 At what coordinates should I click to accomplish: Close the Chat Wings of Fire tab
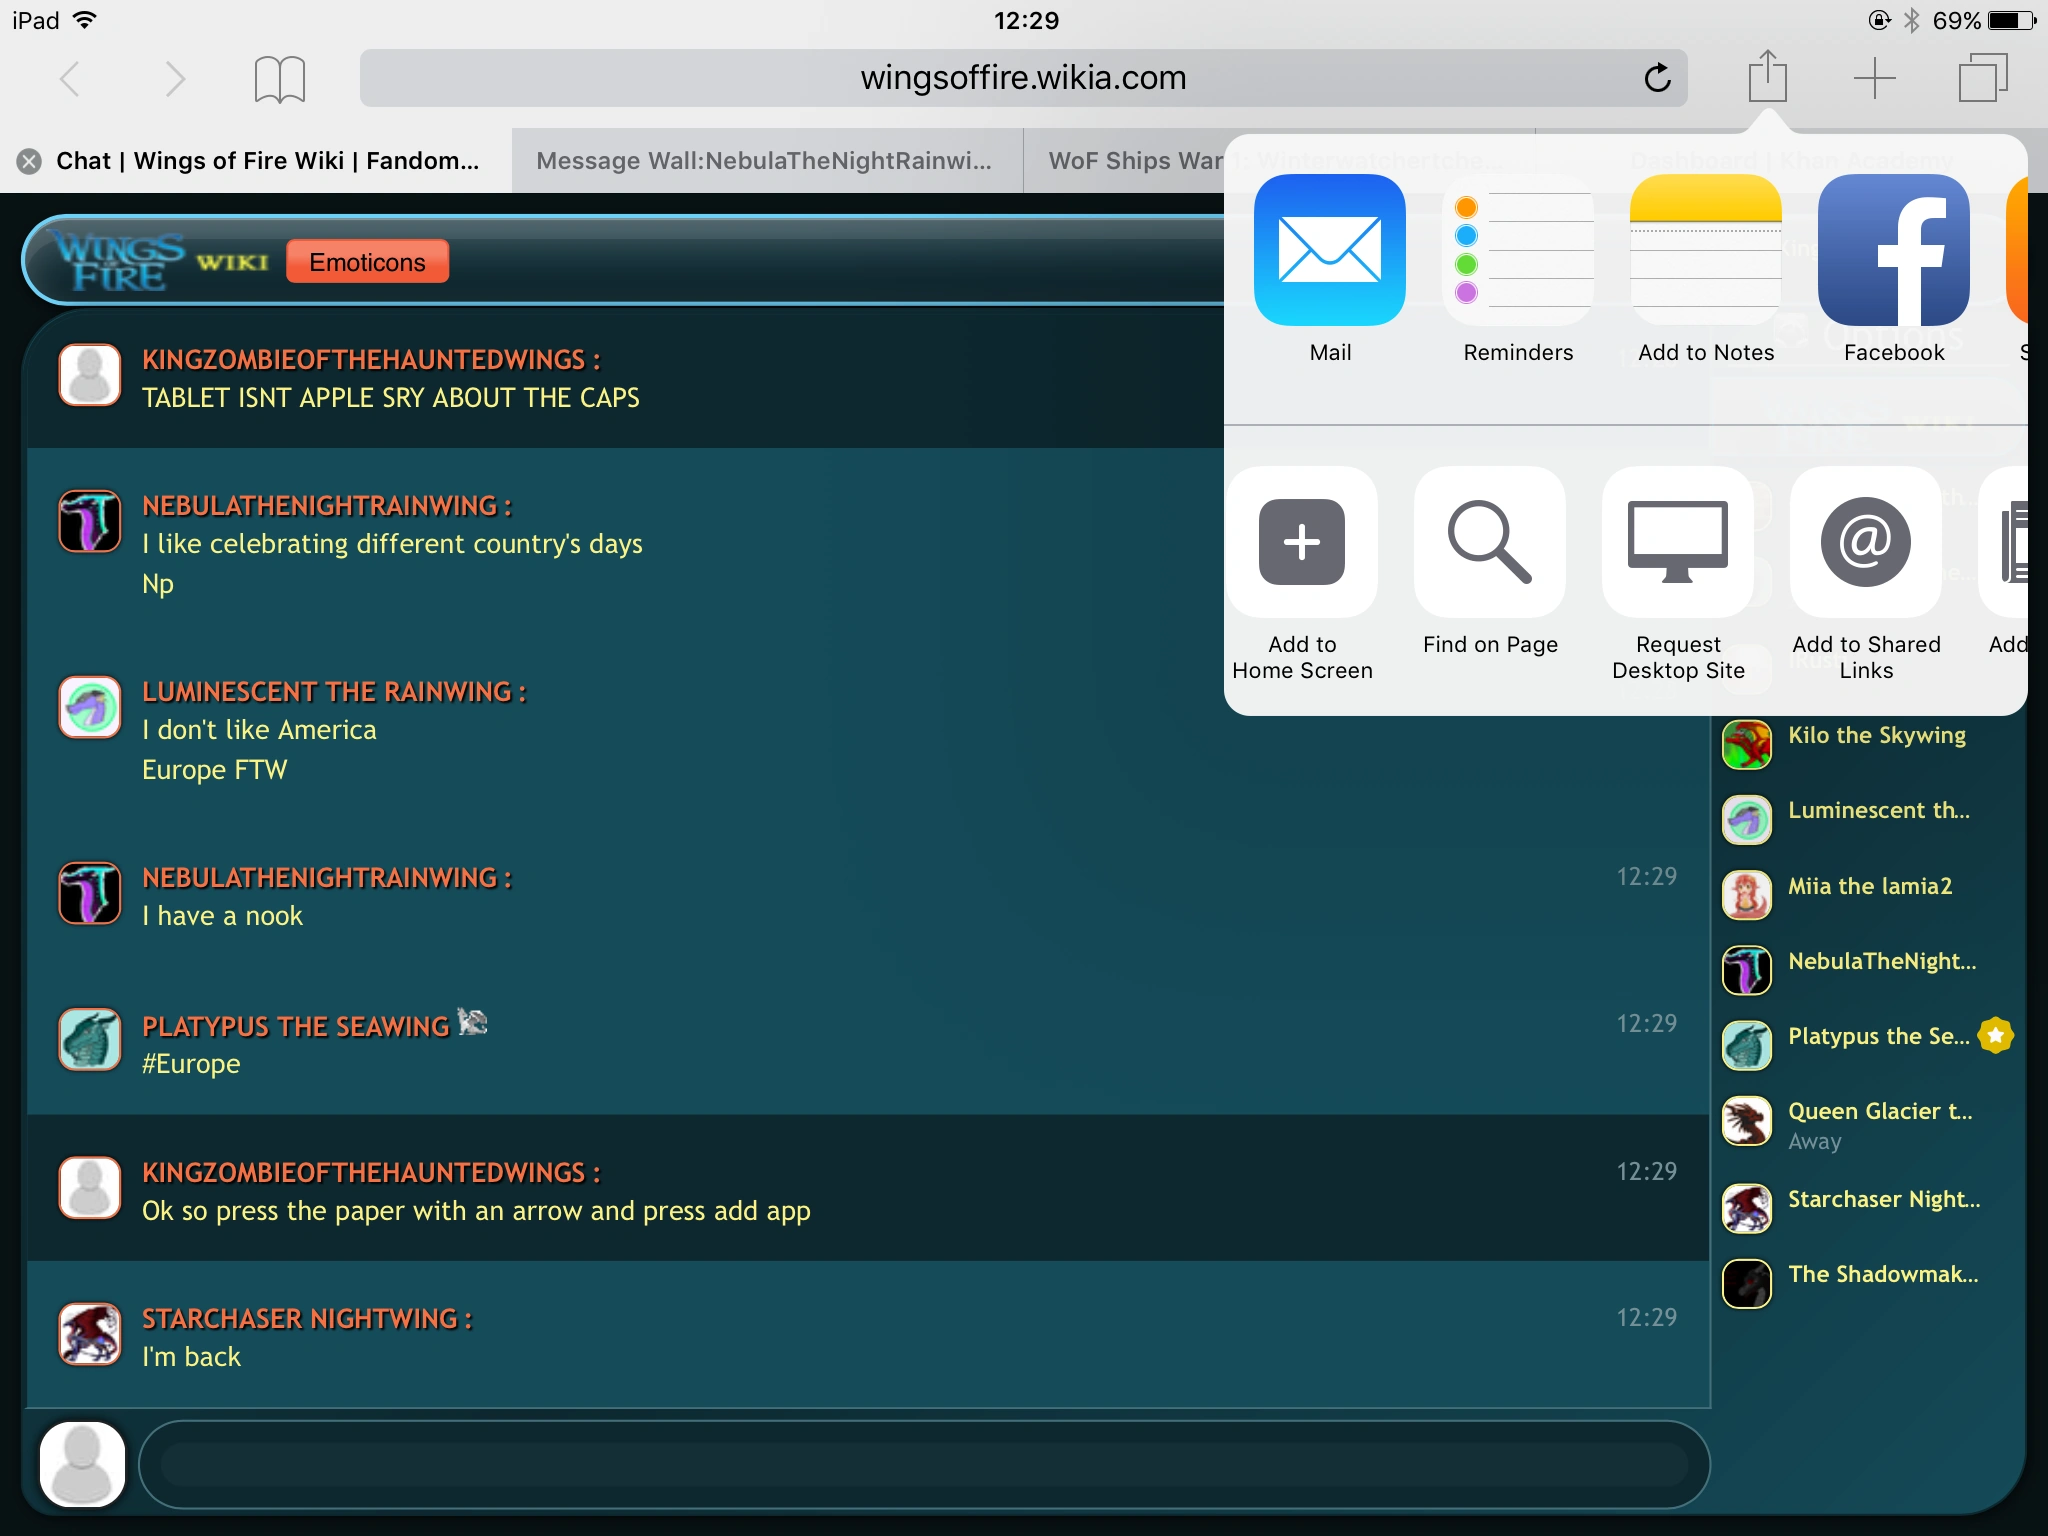tap(30, 161)
